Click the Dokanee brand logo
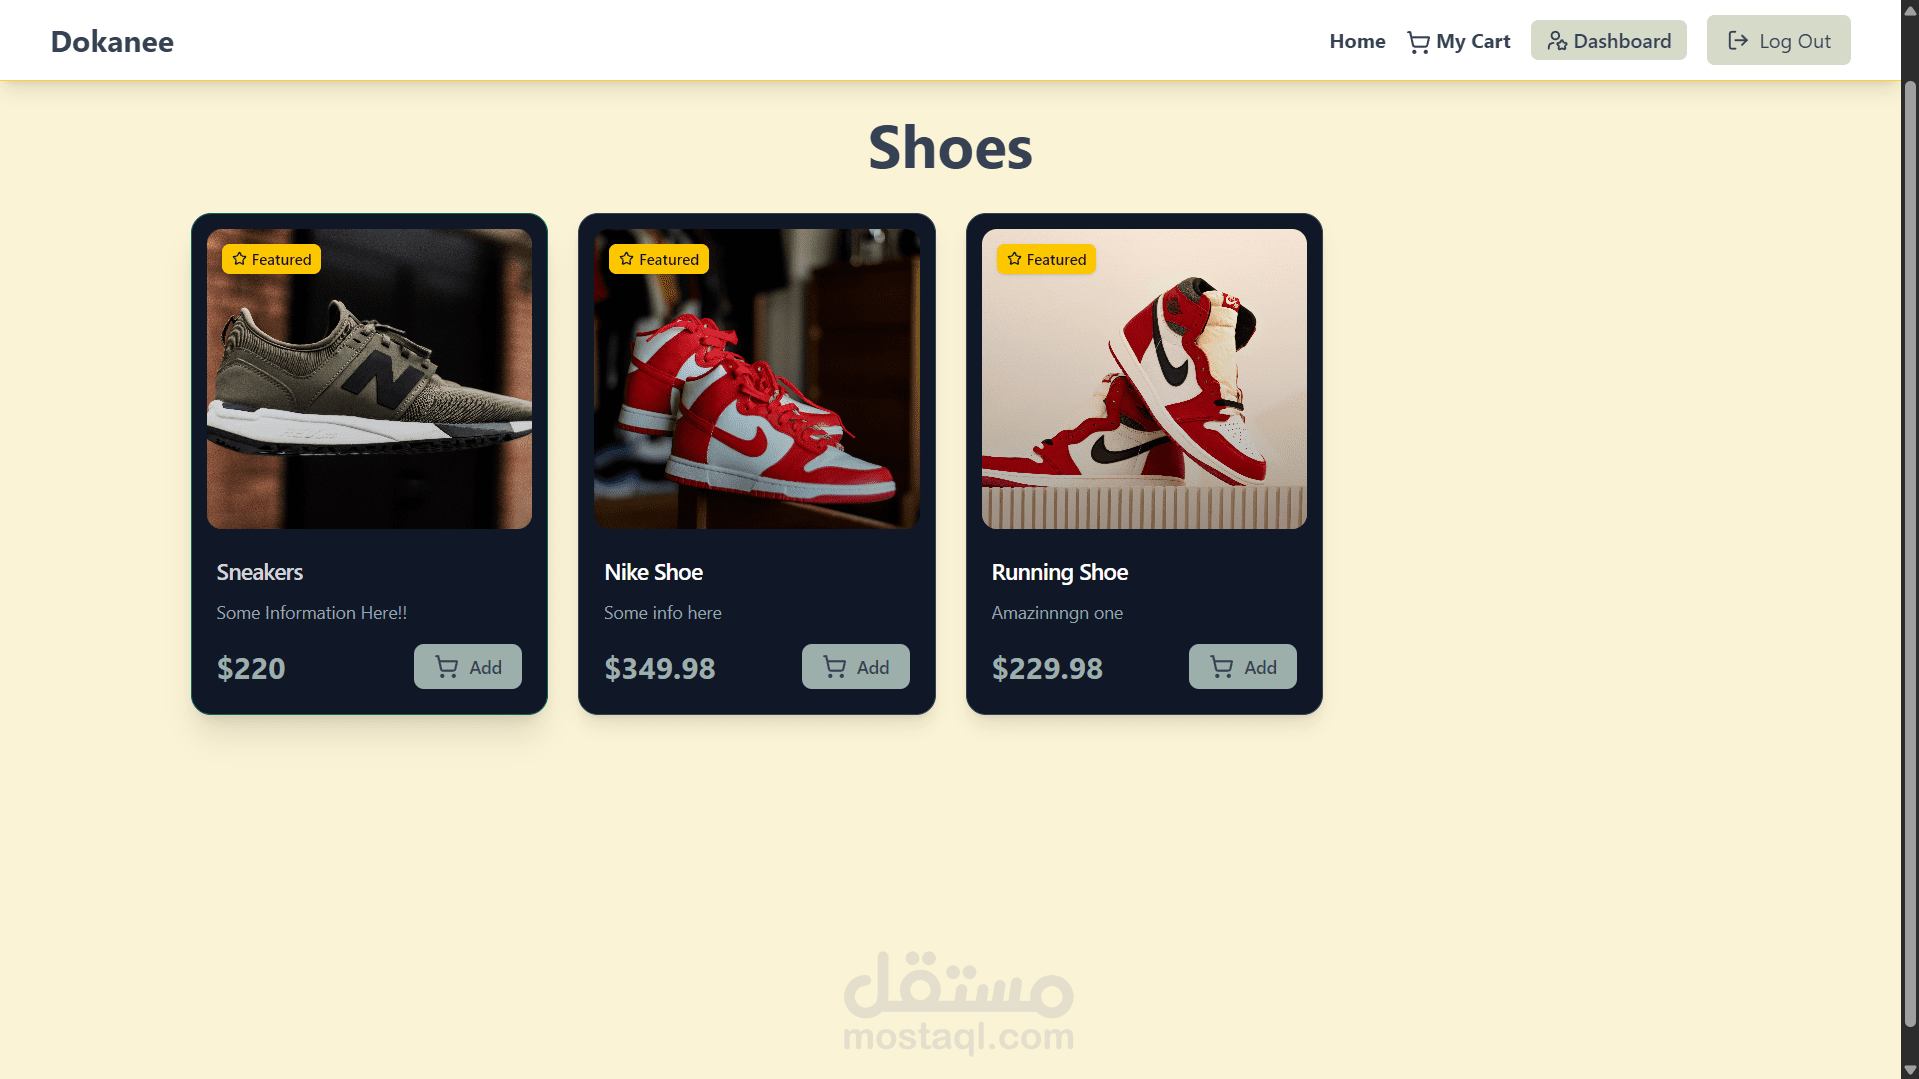The height and width of the screenshot is (1079, 1919). click(x=112, y=41)
